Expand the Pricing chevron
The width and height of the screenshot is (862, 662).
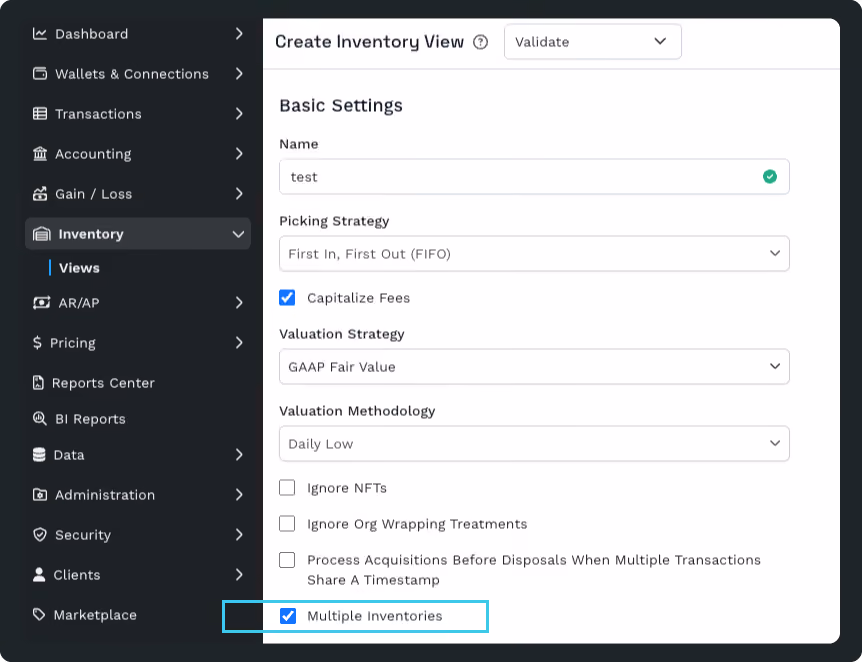[x=239, y=343]
